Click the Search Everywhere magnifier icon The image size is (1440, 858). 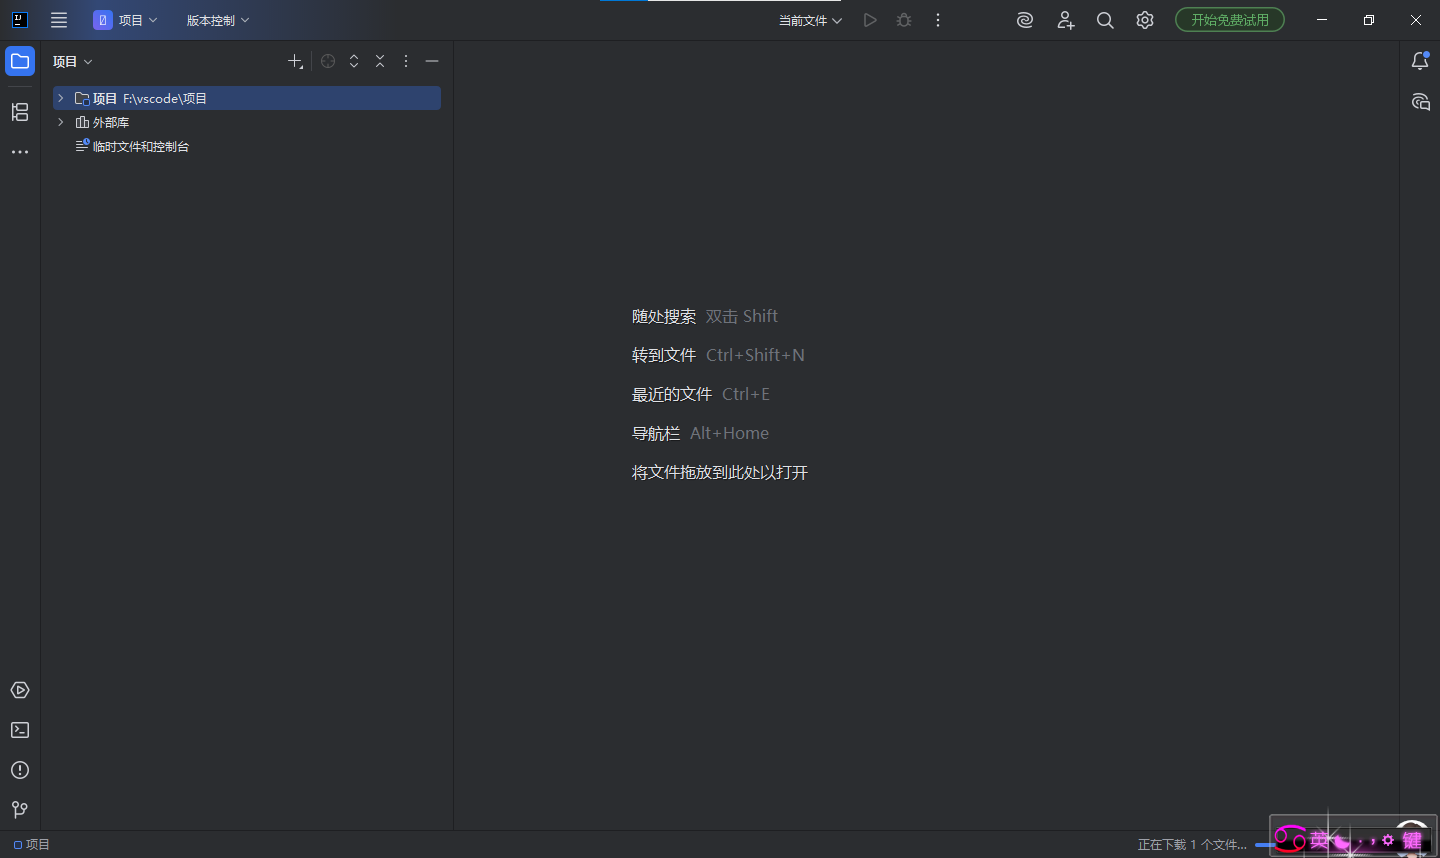point(1105,20)
